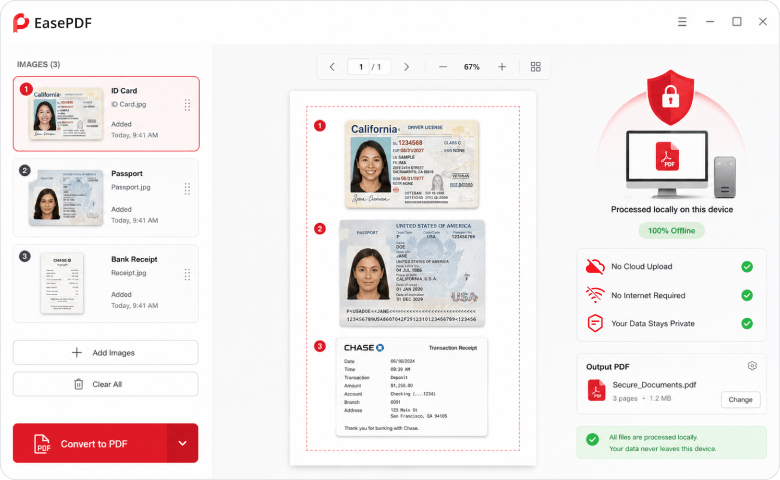Go to next page arrow

(x=406, y=67)
